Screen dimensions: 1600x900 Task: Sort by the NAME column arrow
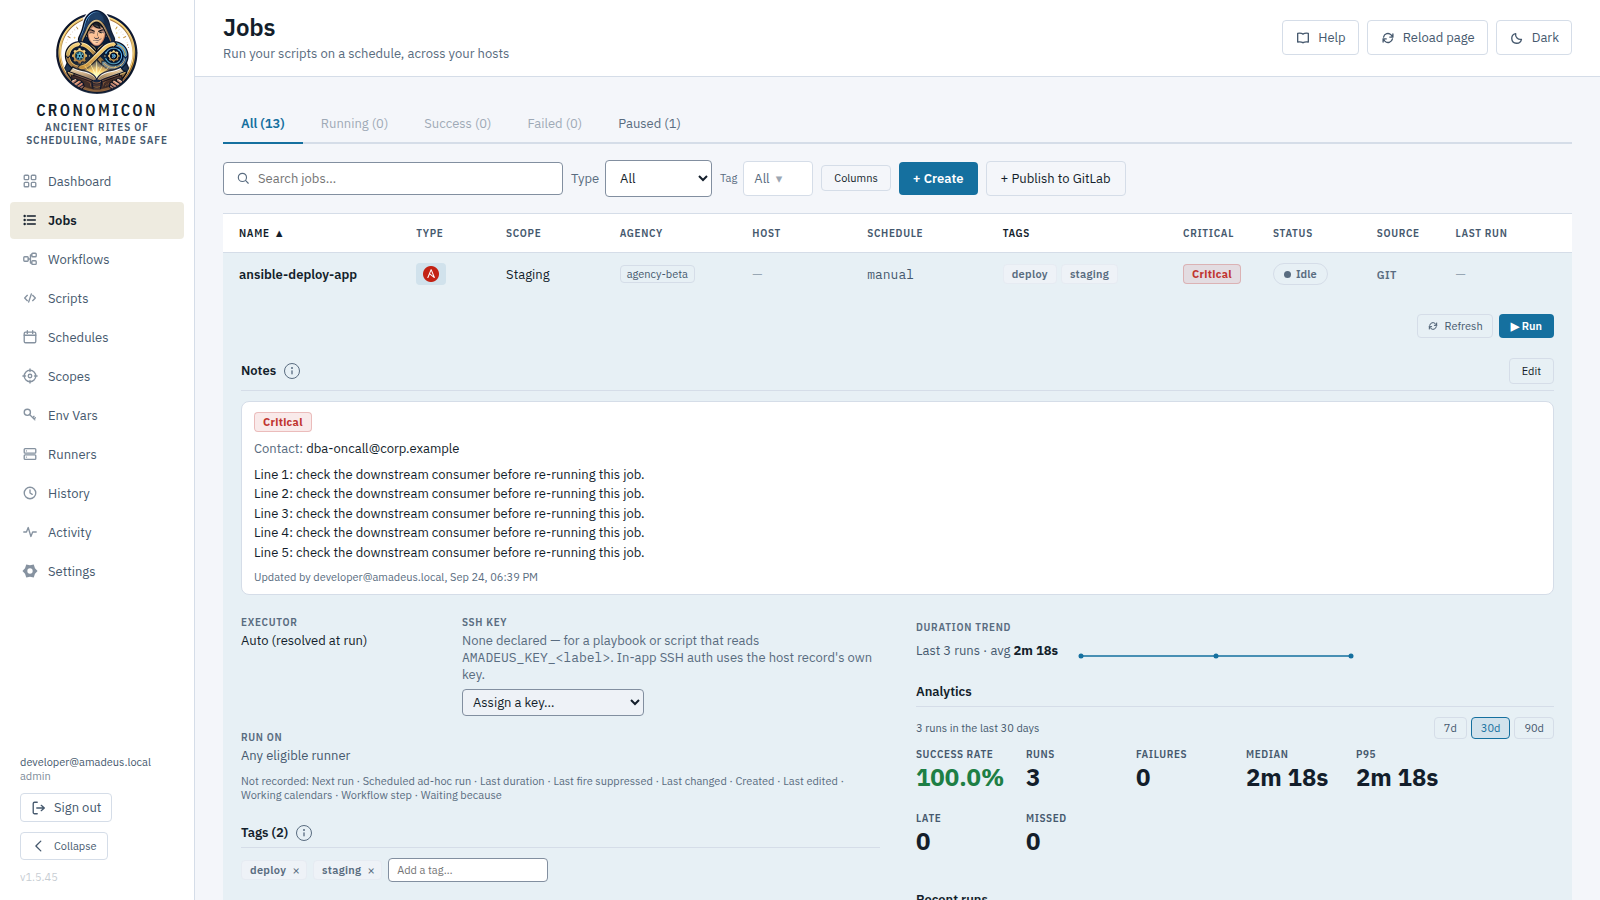(279, 234)
